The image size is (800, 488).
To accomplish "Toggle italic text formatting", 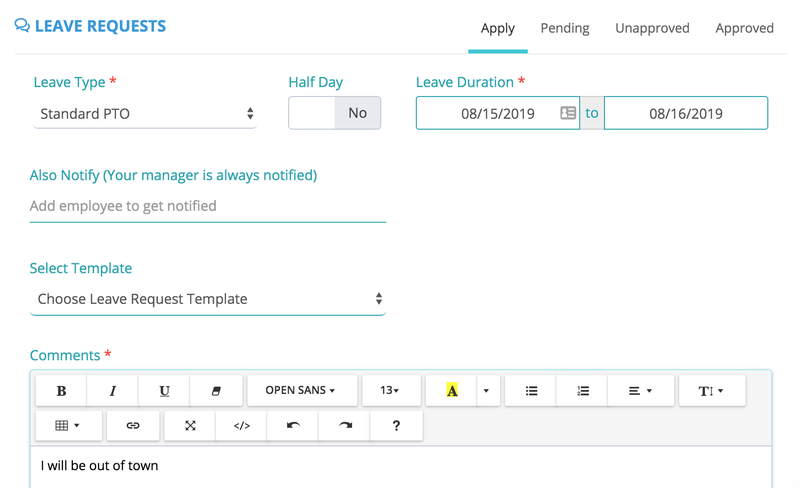I will [113, 391].
